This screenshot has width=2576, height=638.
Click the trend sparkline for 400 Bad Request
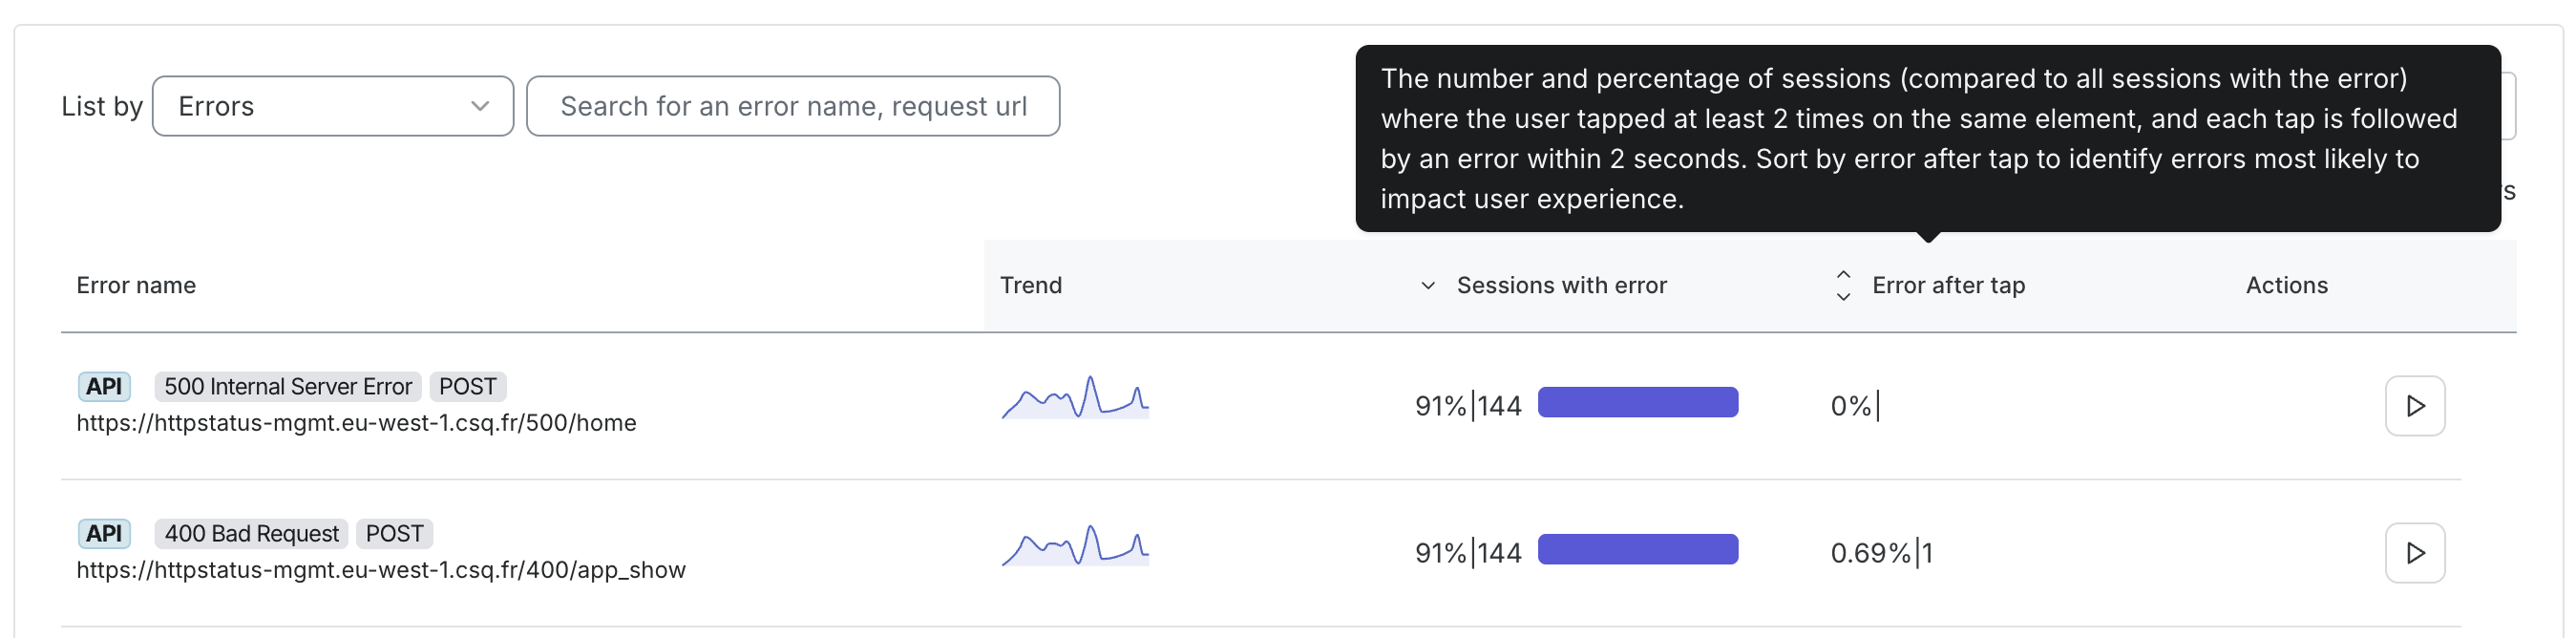point(1075,545)
